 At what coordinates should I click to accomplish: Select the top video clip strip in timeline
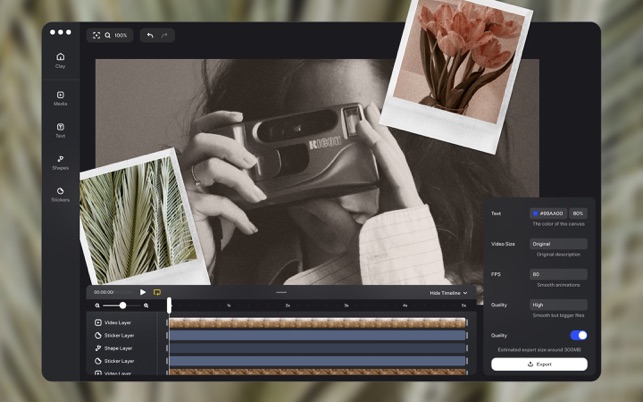[x=317, y=323]
